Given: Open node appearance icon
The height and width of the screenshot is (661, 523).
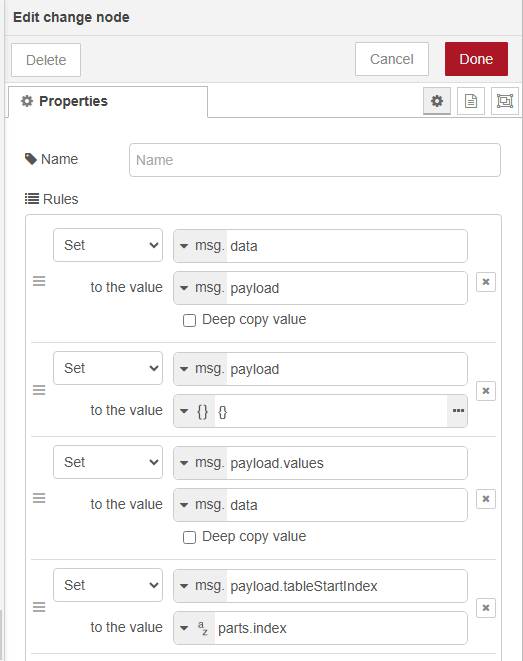Looking at the screenshot, I should click(504, 101).
